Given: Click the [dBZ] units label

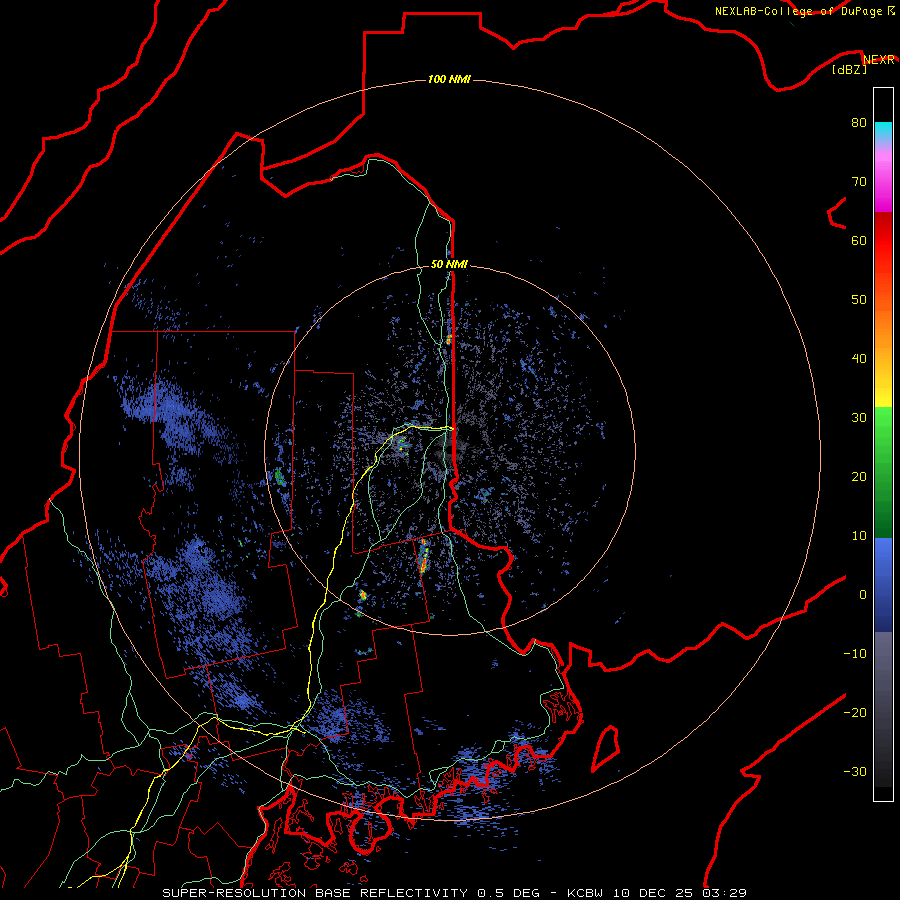Looking at the screenshot, I should coord(849,70).
